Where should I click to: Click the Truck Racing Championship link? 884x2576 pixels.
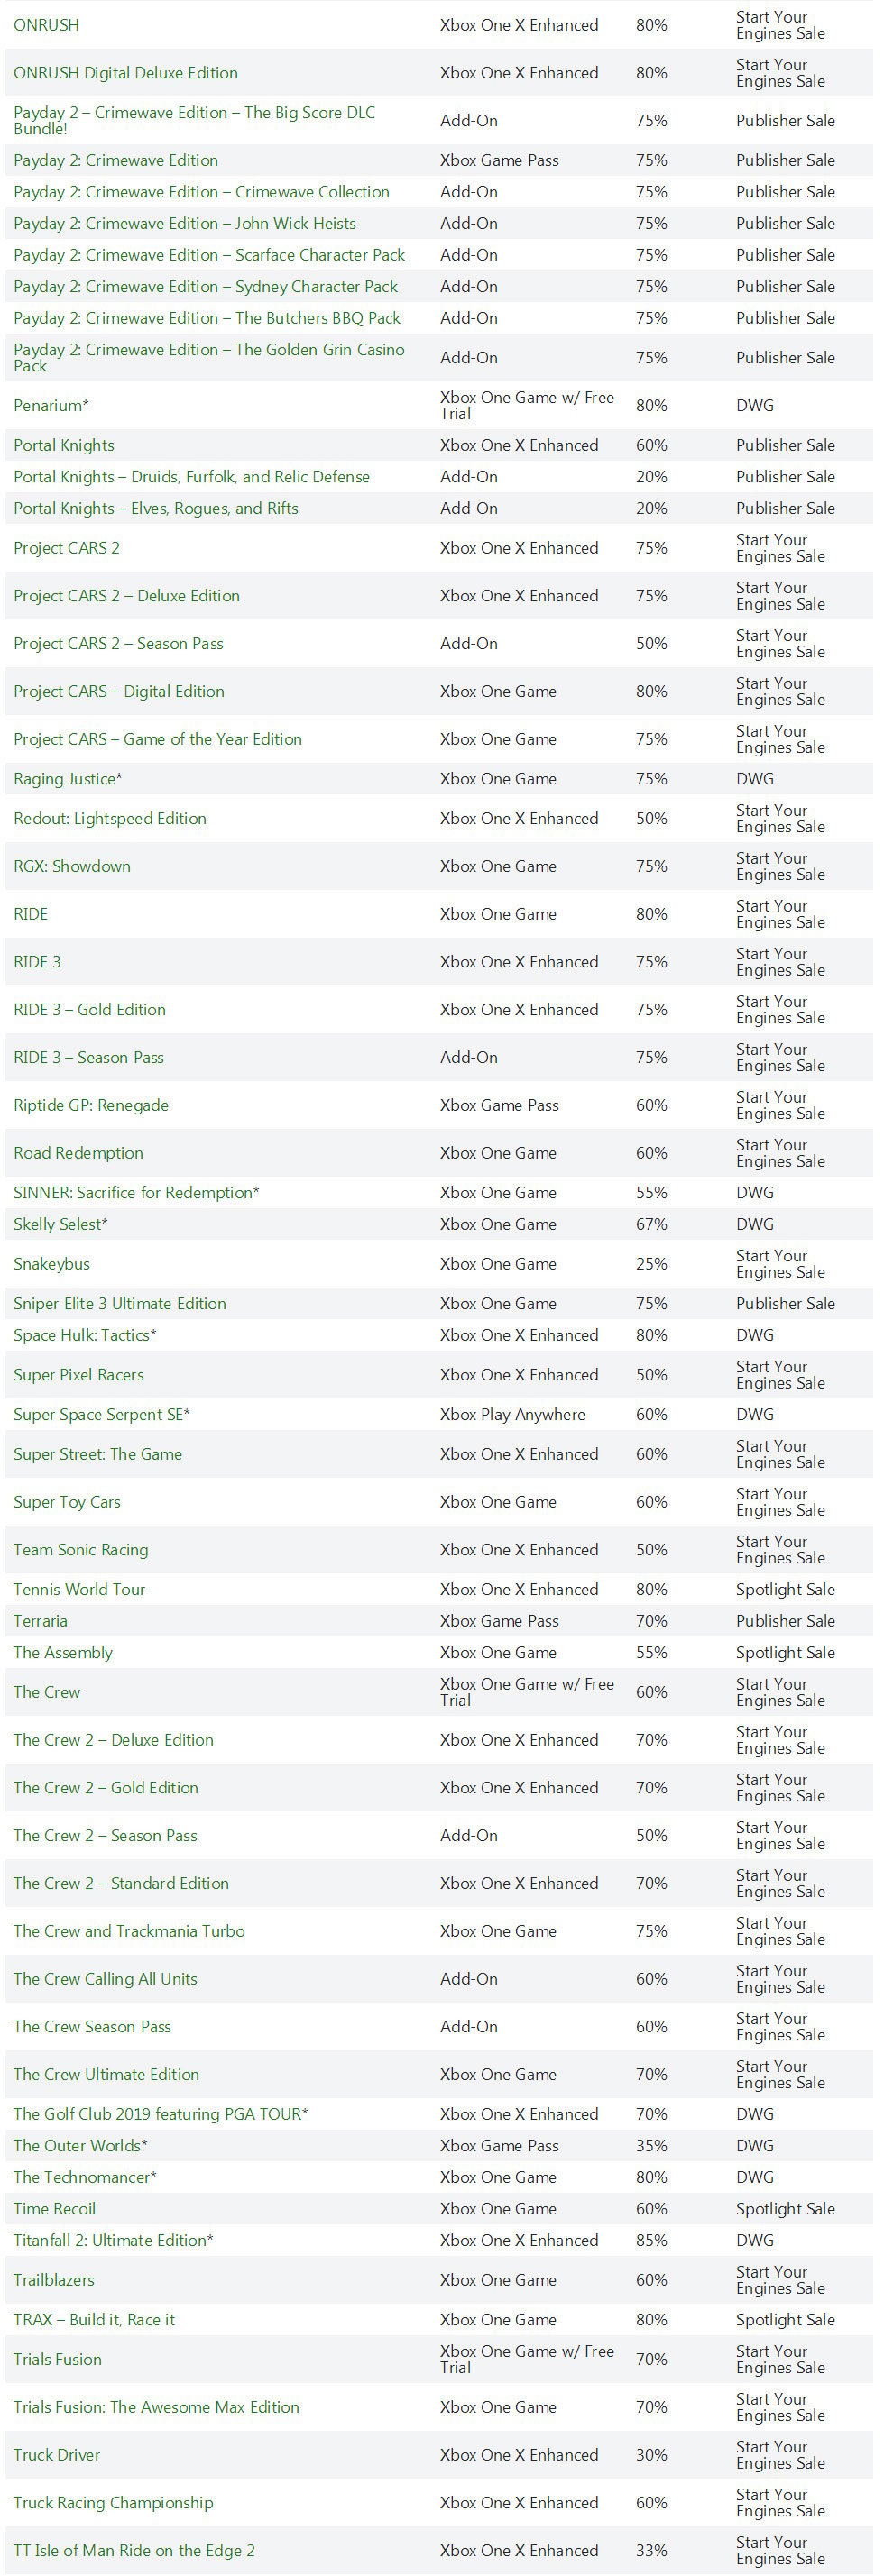tap(114, 2504)
